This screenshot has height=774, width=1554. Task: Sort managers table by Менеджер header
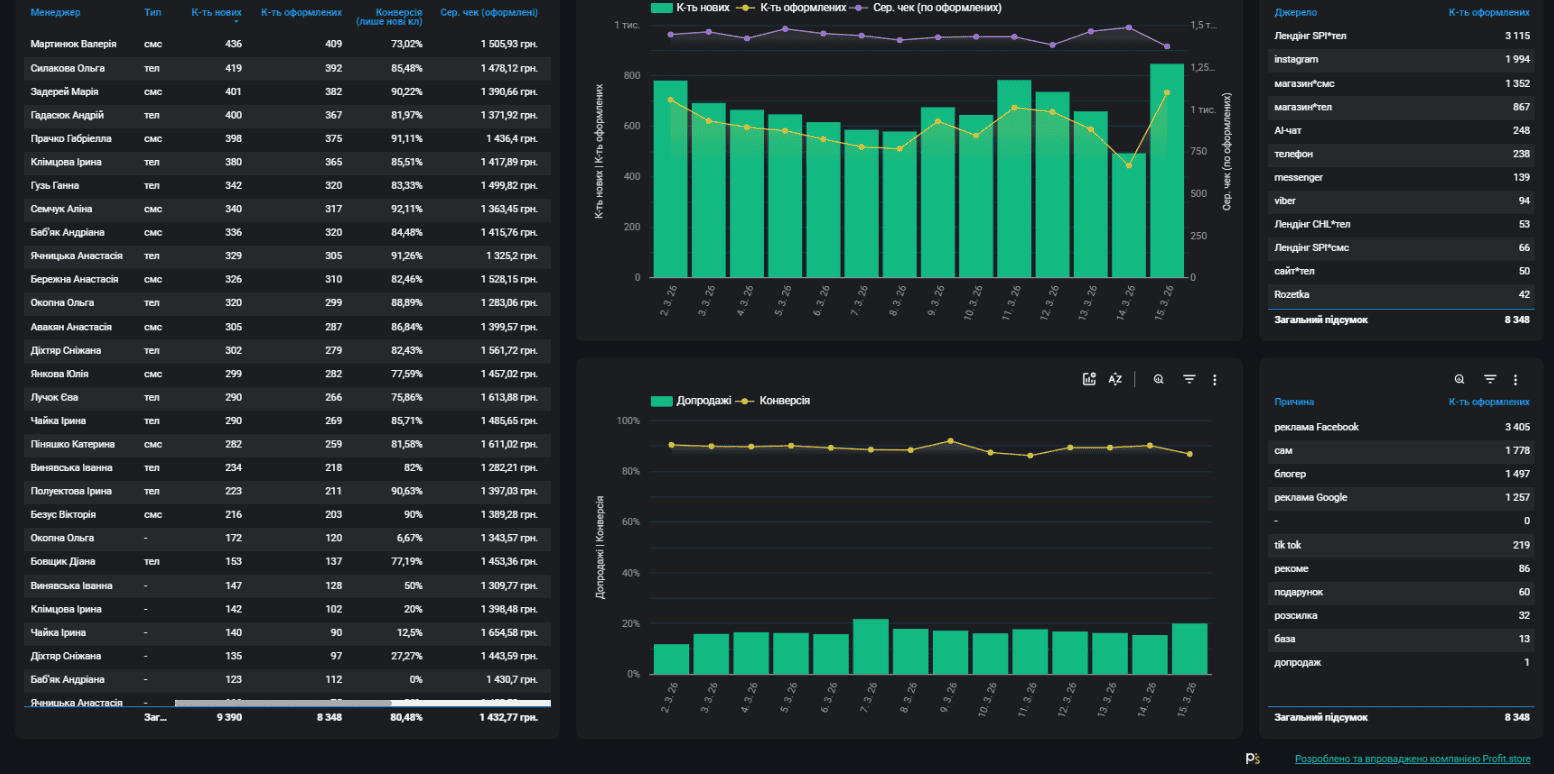[x=56, y=12]
